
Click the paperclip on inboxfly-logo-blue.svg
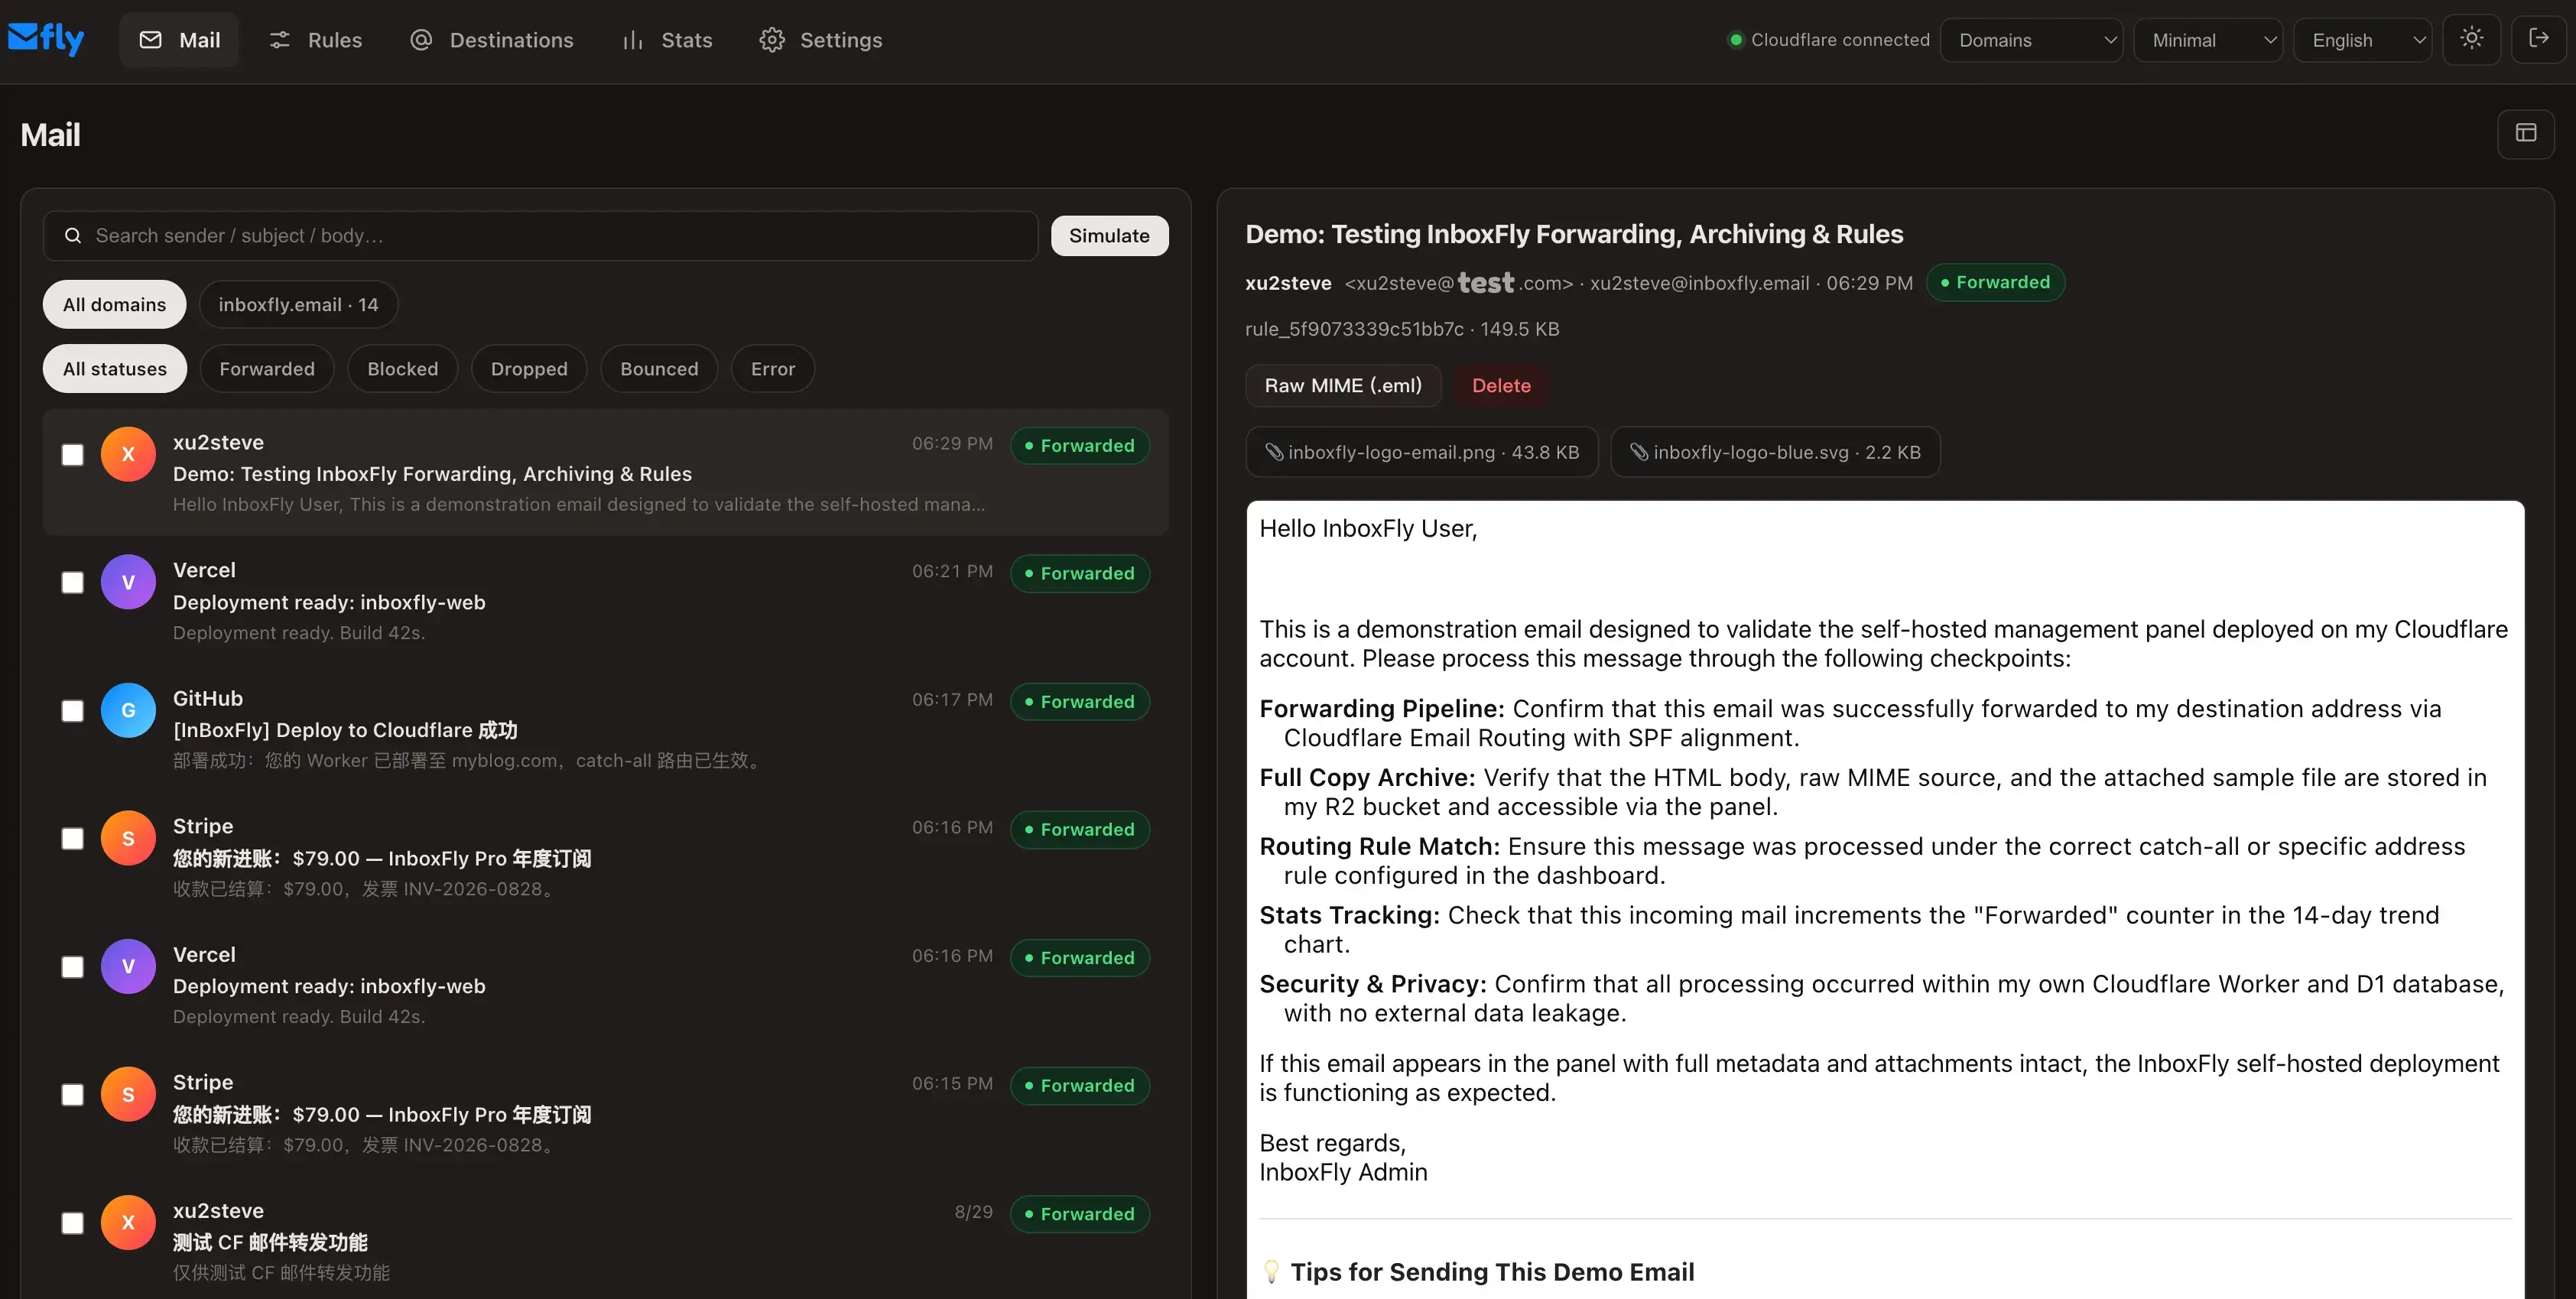[x=1639, y=452]
